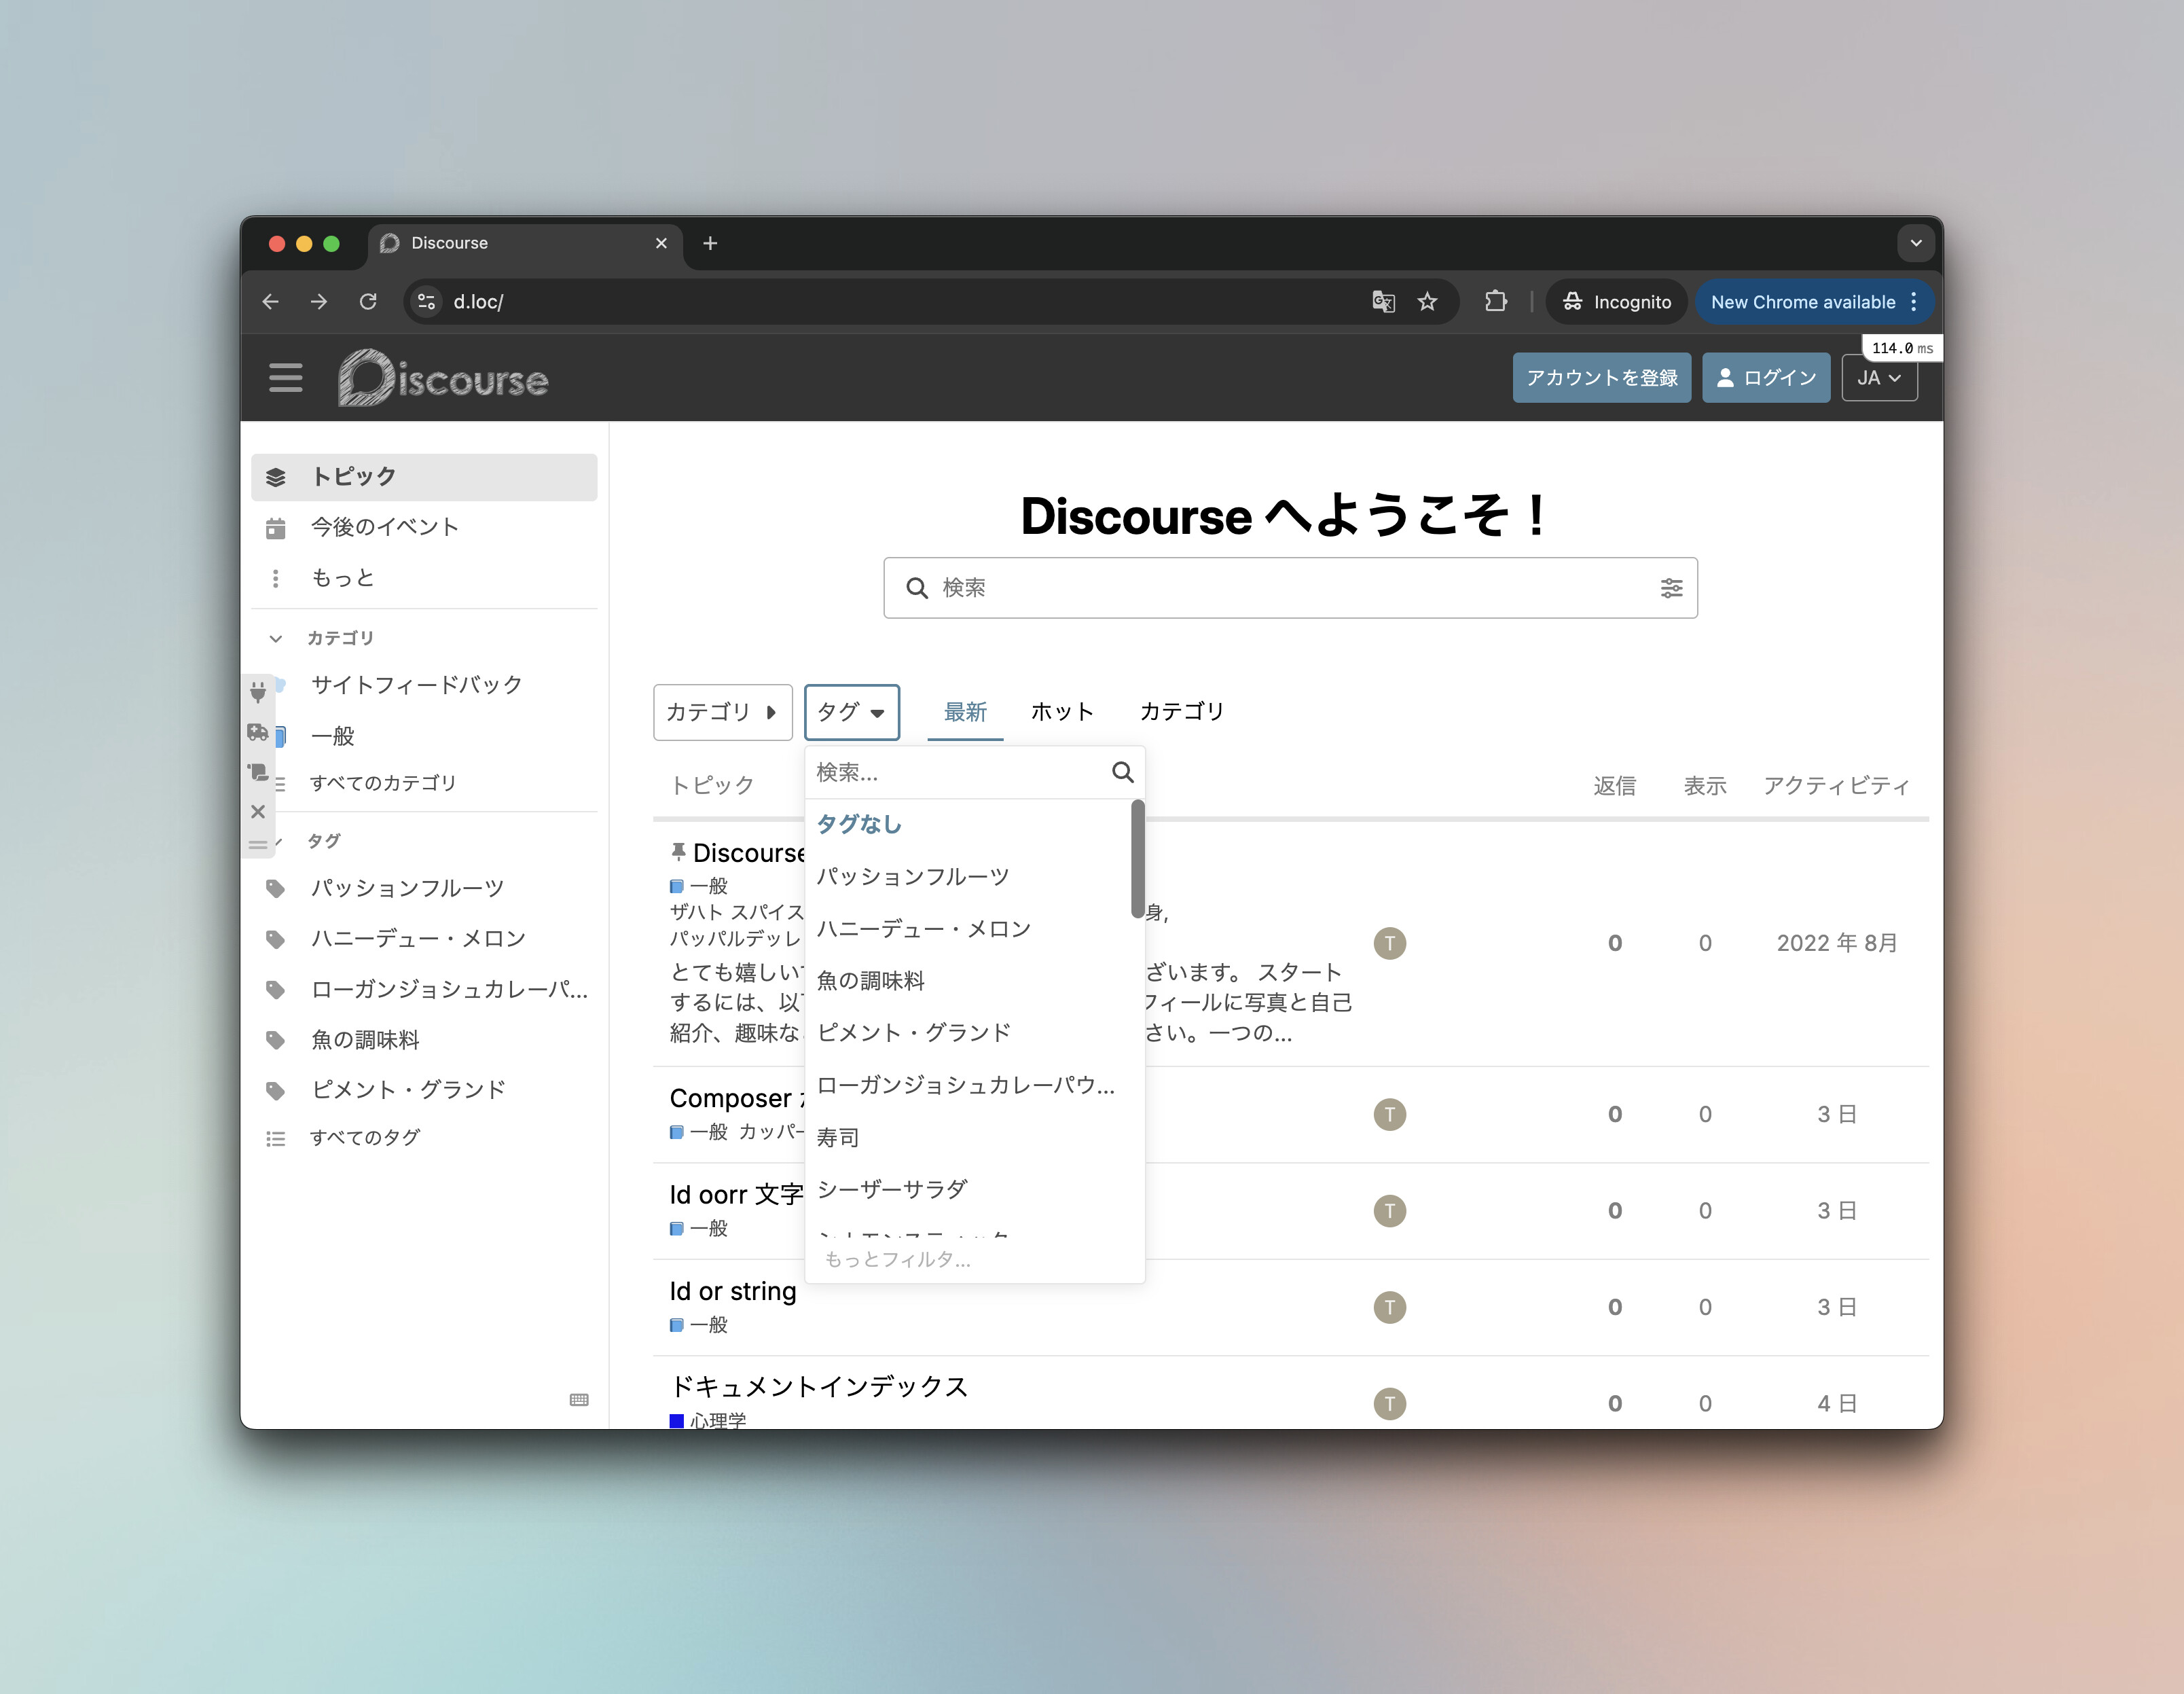Select 魚の調味料 in the tag dropdown

coord(968,981)
